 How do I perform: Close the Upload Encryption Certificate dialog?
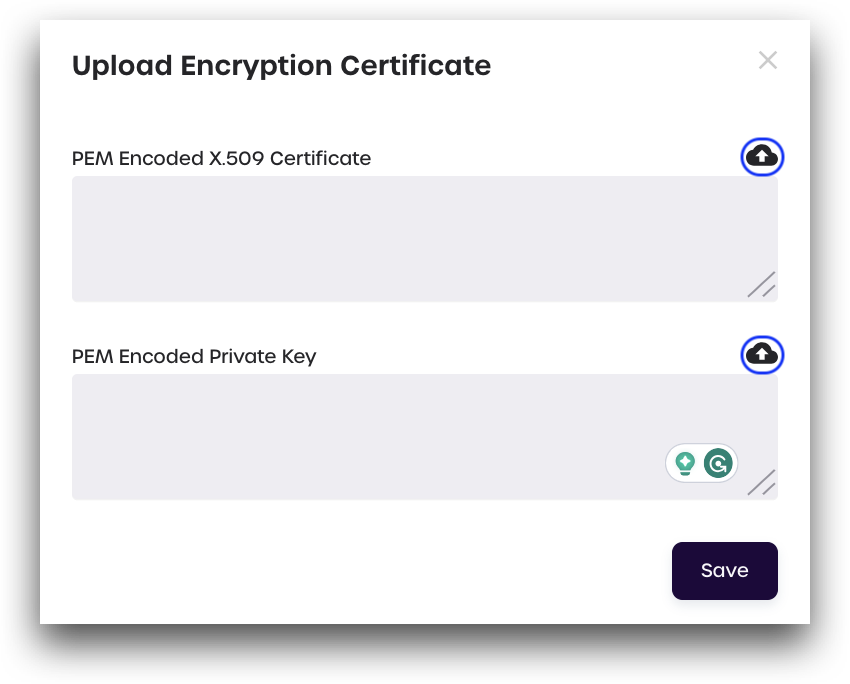pyautogui.click(x=767, y=60)
